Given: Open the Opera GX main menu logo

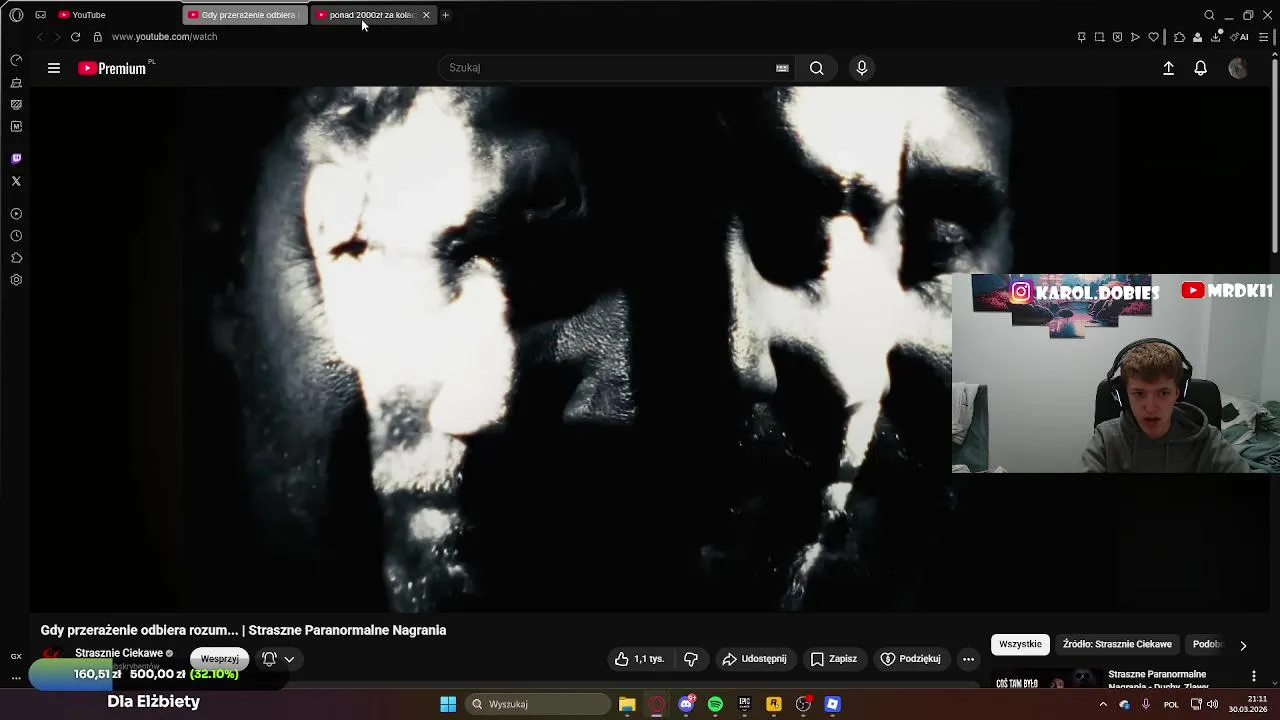Looking at the screenshot, I should (16, 15).
